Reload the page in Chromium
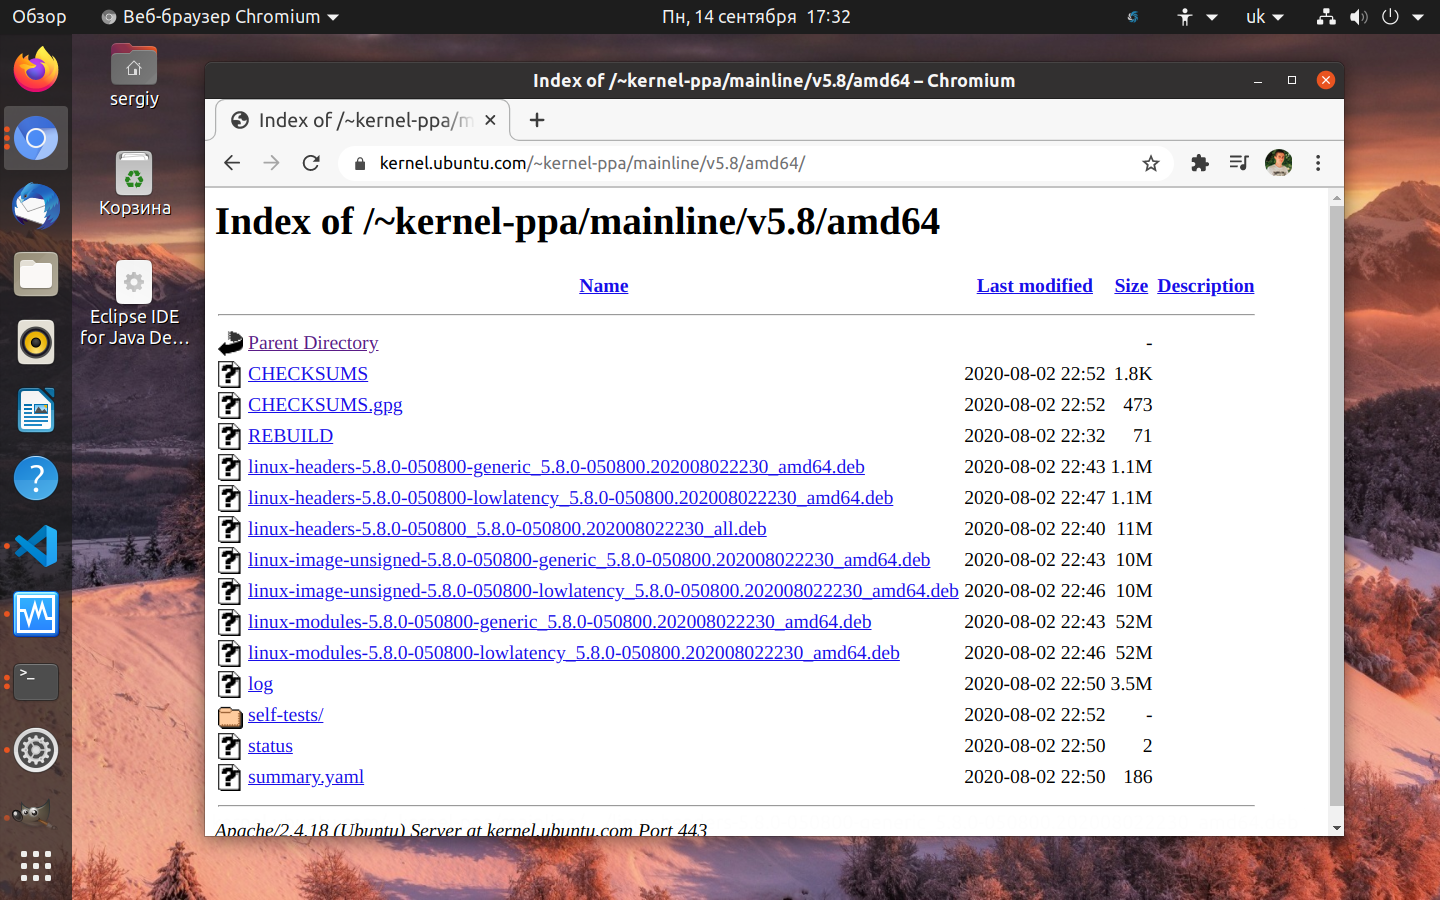This screenshot has height=900, width=1440. (x=311, y=163)
